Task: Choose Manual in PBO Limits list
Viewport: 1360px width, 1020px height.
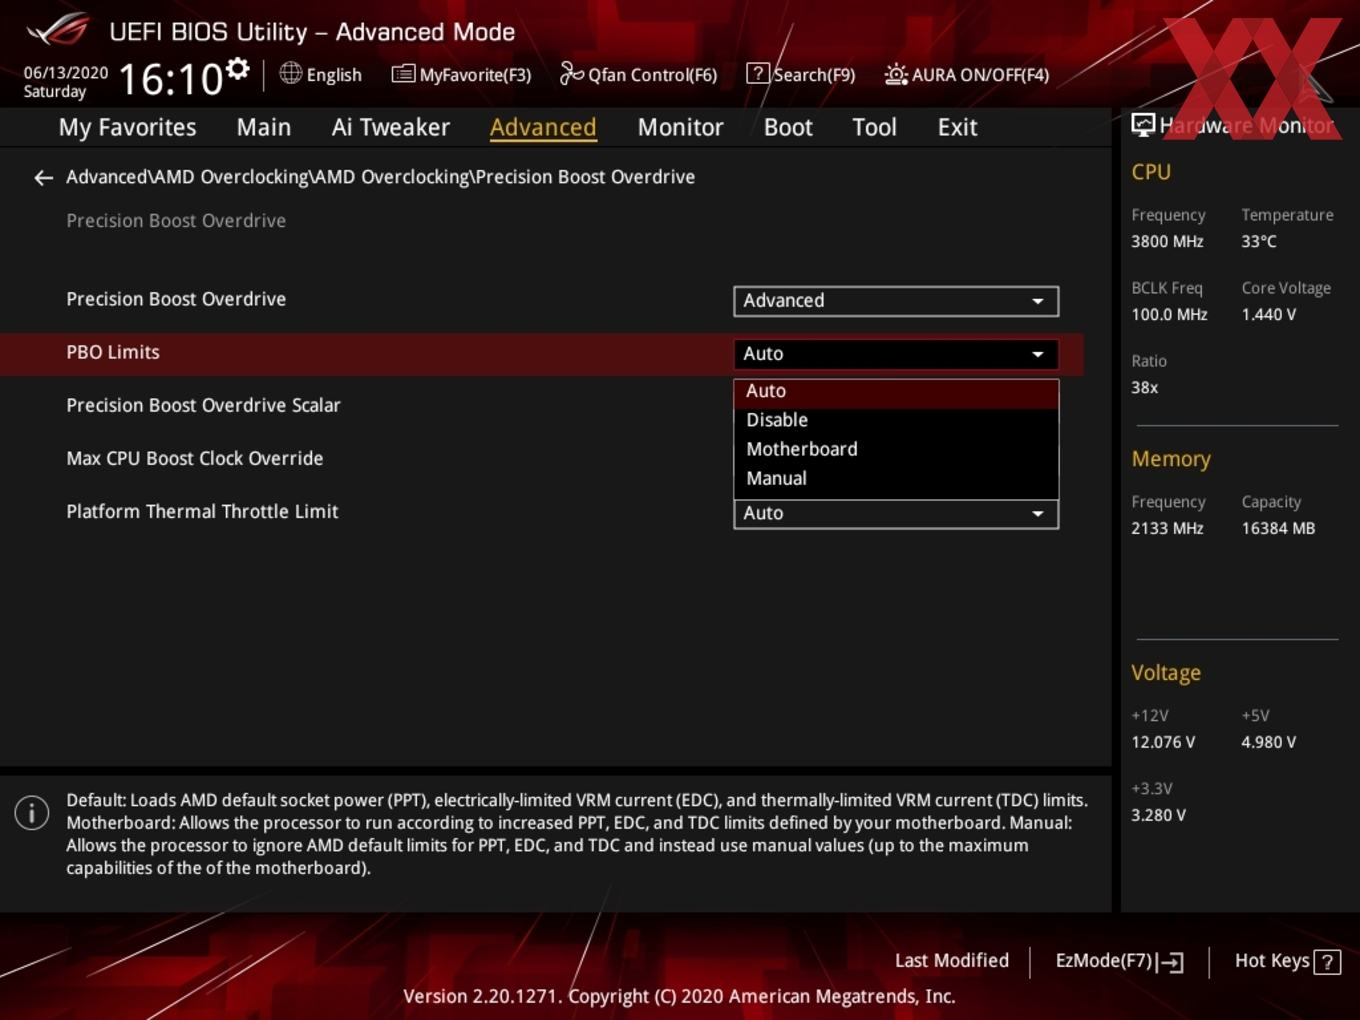Action: (x=896, y=478)
